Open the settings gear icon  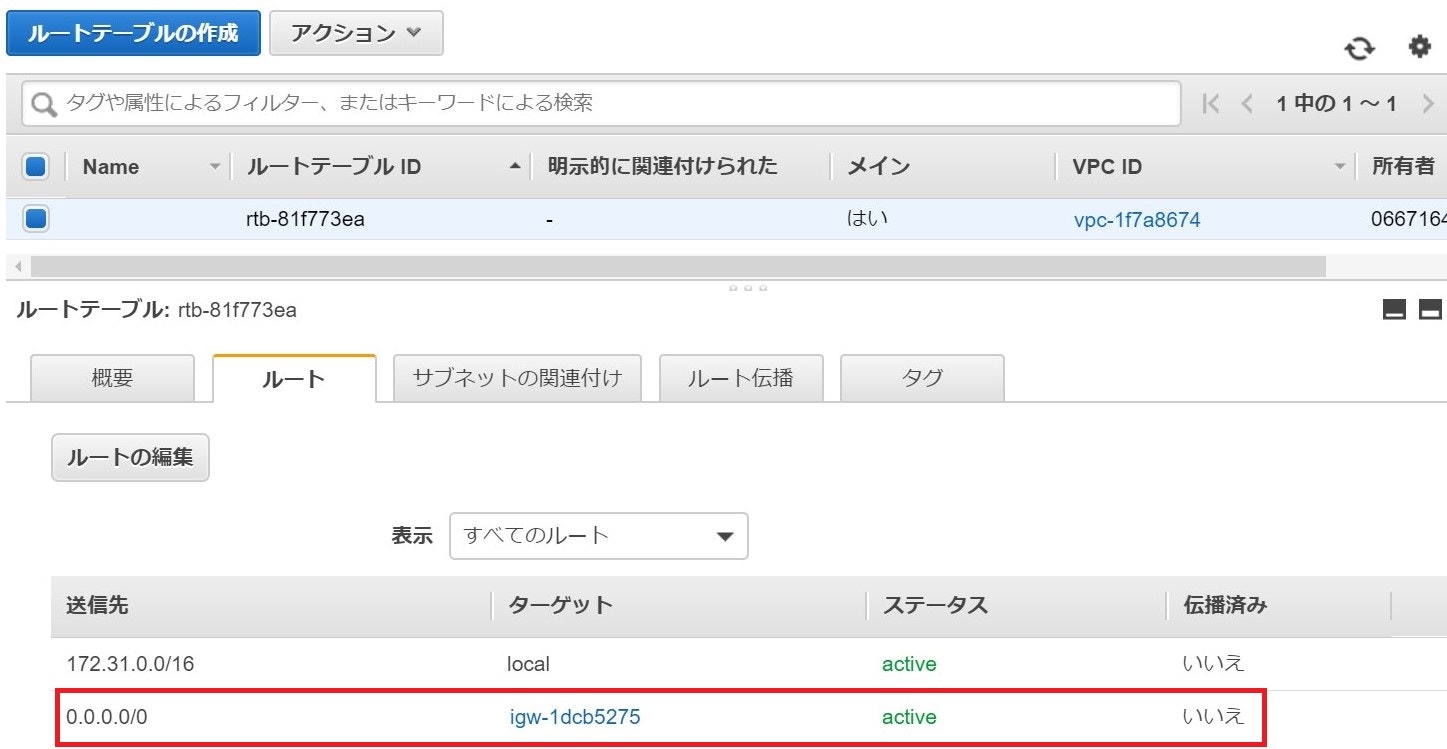pos(1420,47)
